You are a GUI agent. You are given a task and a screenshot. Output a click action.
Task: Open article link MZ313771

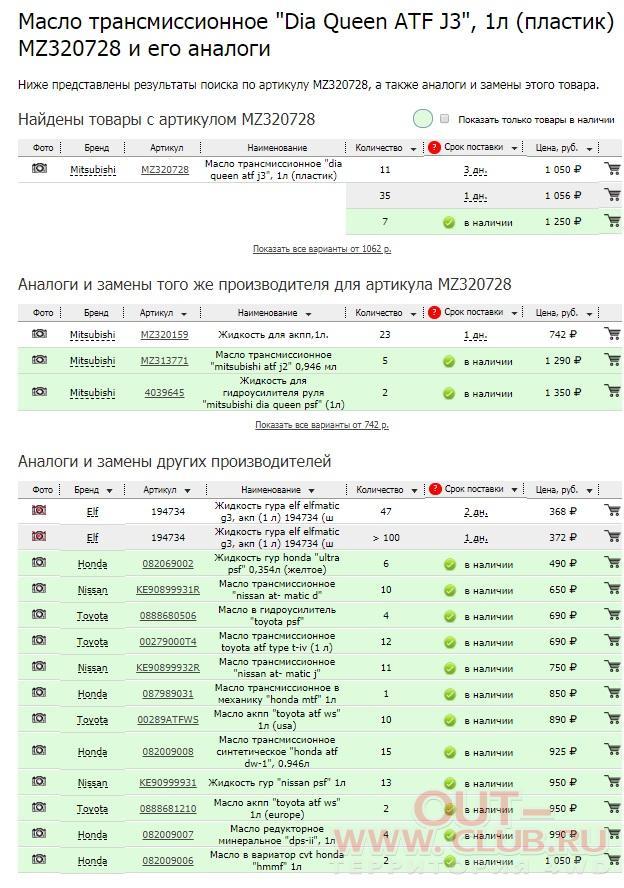click(164, 361)
